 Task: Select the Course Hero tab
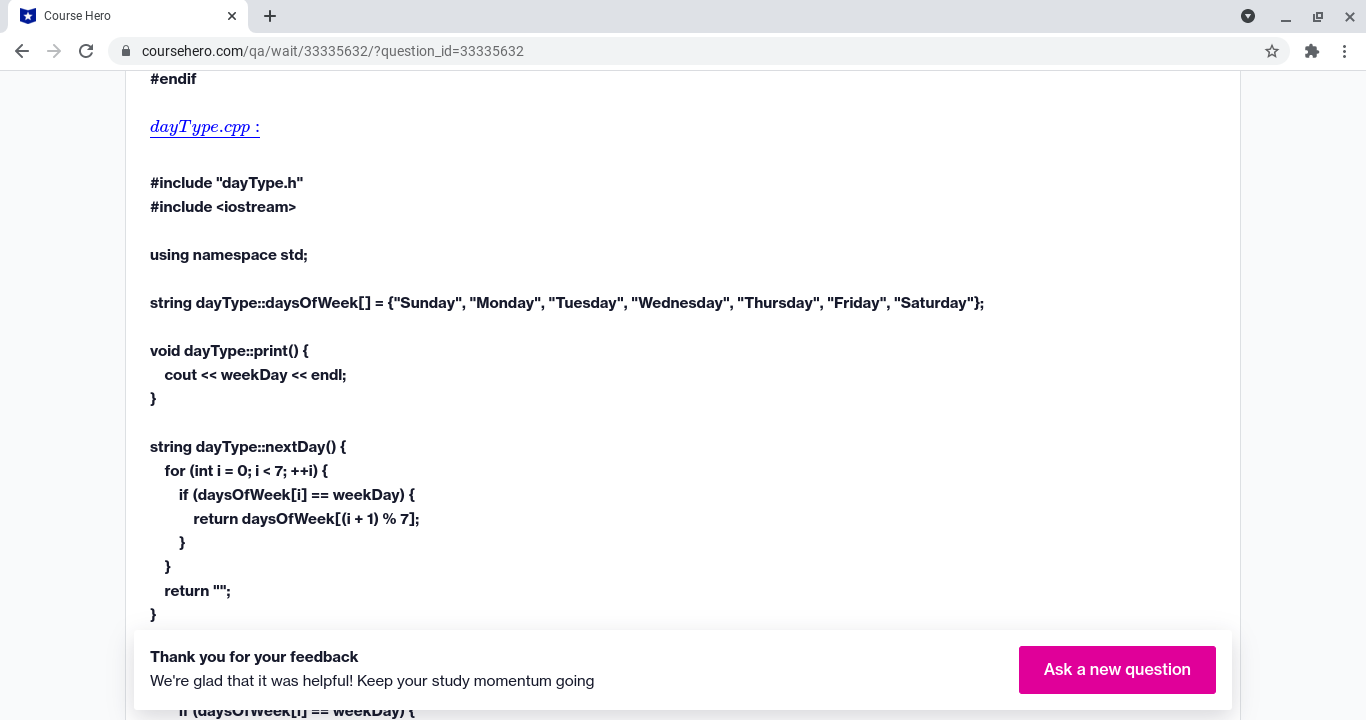tap(126, 16)
